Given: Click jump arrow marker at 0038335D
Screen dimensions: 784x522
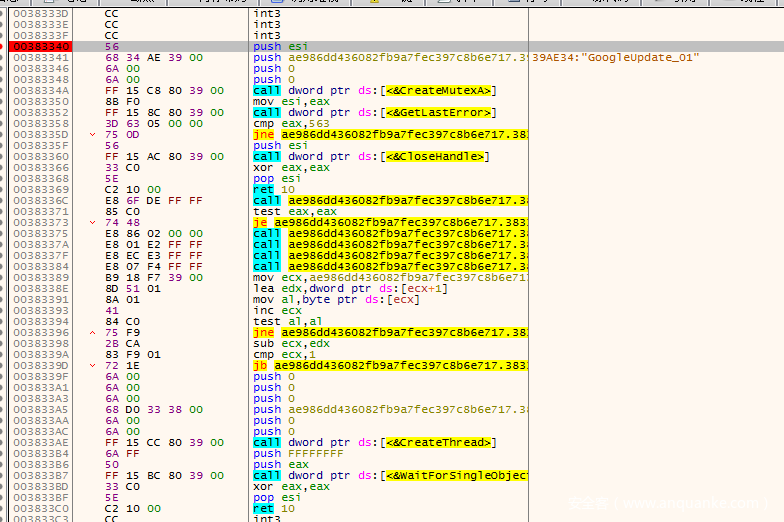Looking at the screenshot, I should [x=93, y=134].
